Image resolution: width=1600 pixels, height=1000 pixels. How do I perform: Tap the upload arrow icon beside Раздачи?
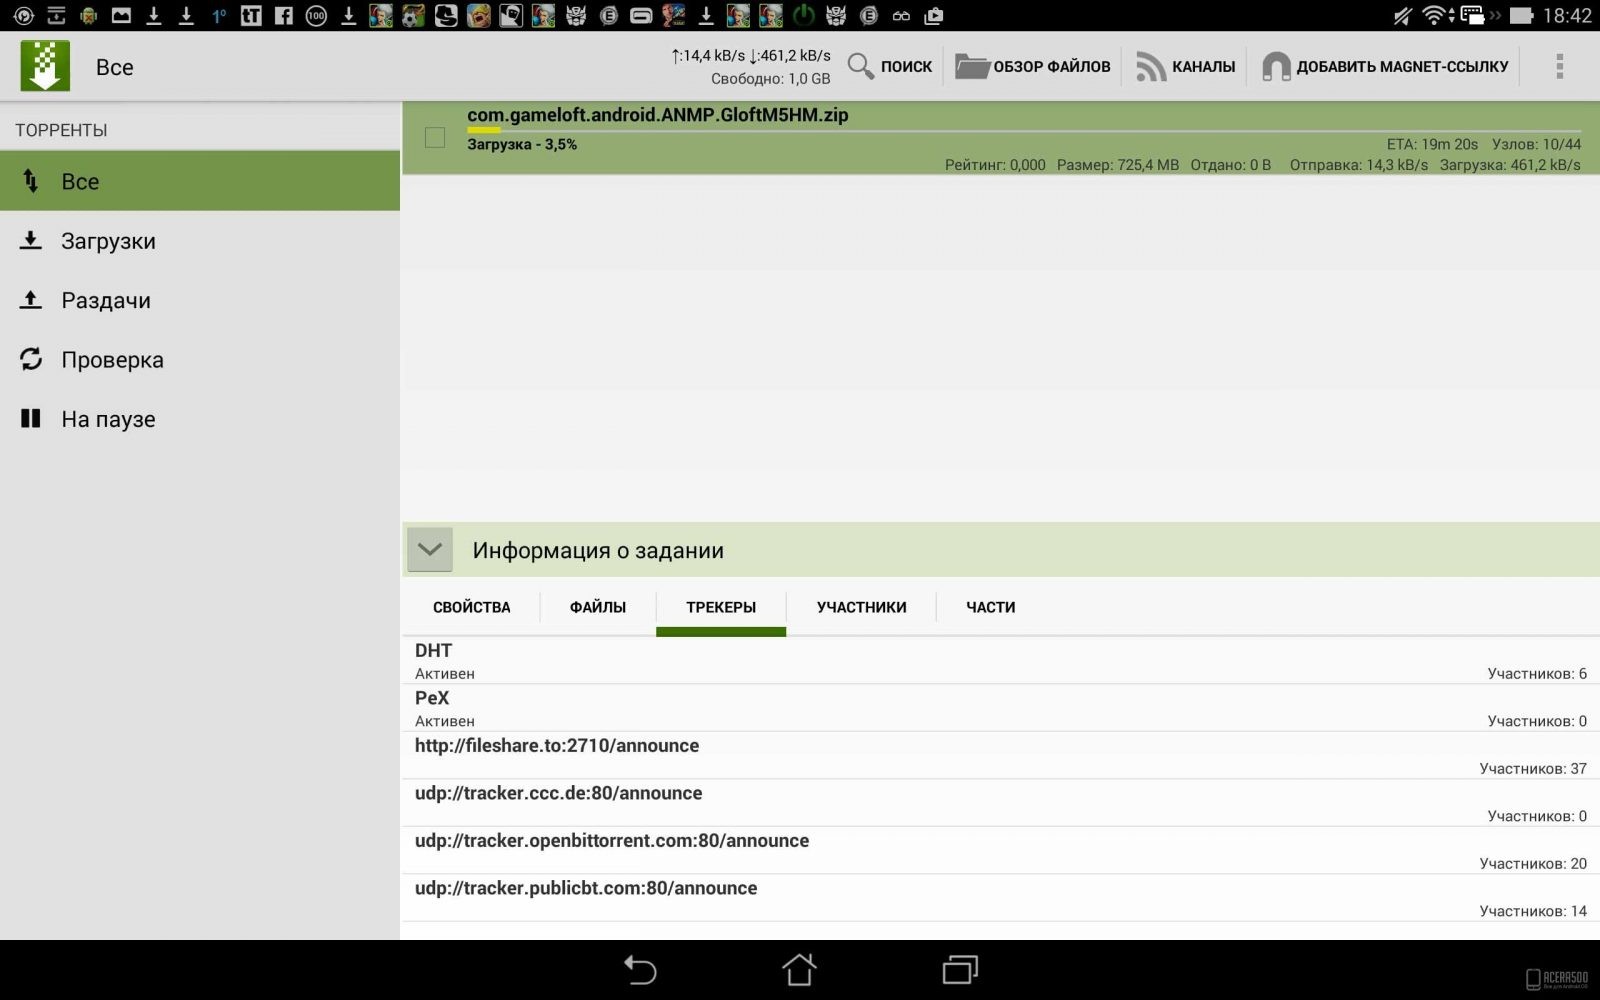tap(31, 300)
